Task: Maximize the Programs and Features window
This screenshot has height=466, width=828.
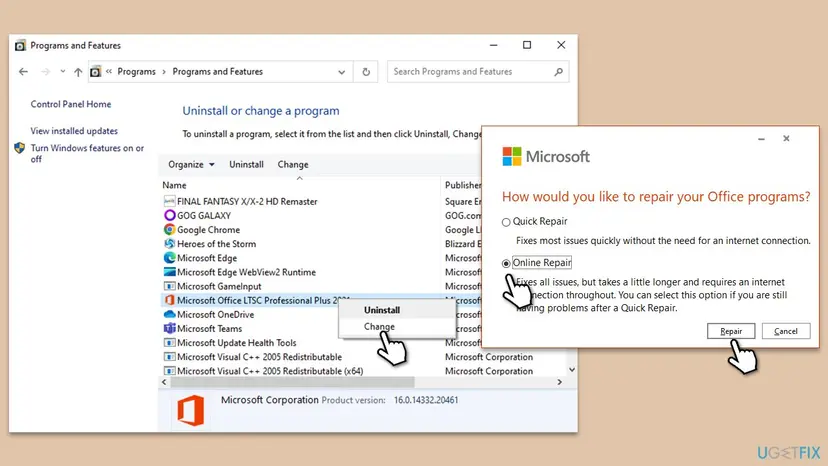Action: click(527, 45)
